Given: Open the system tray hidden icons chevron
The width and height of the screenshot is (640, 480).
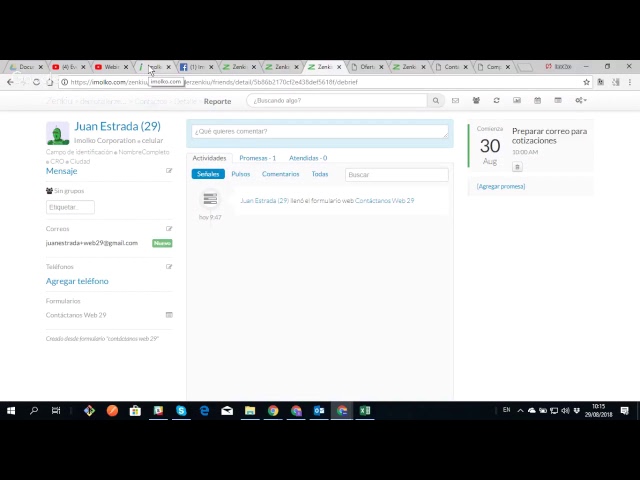Looking at the screenshot, I should [520, 411].
